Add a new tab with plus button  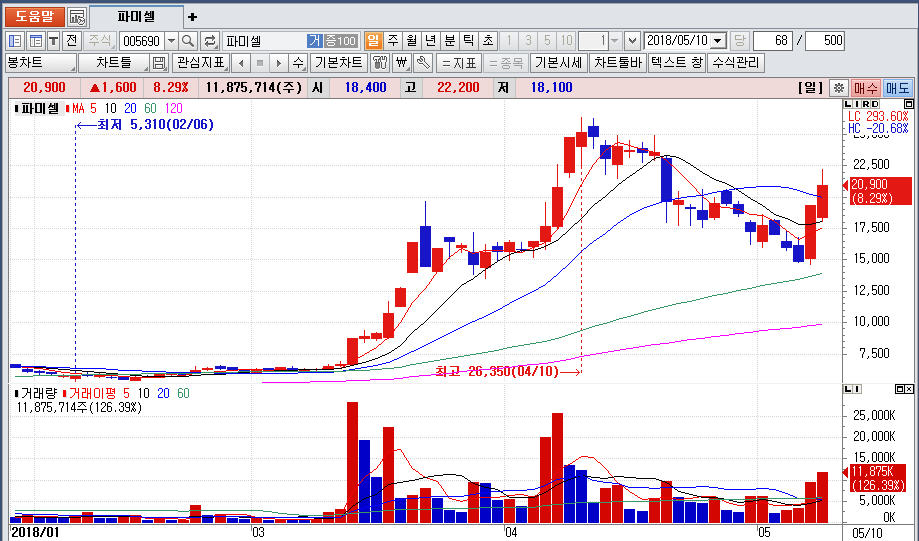193,17
